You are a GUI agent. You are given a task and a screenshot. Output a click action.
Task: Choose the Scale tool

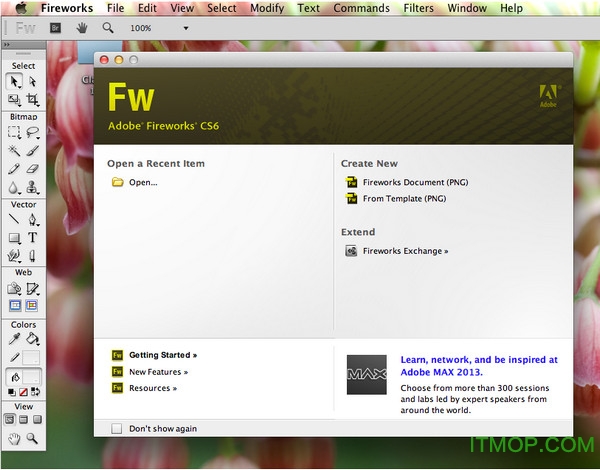coord(14,100)
